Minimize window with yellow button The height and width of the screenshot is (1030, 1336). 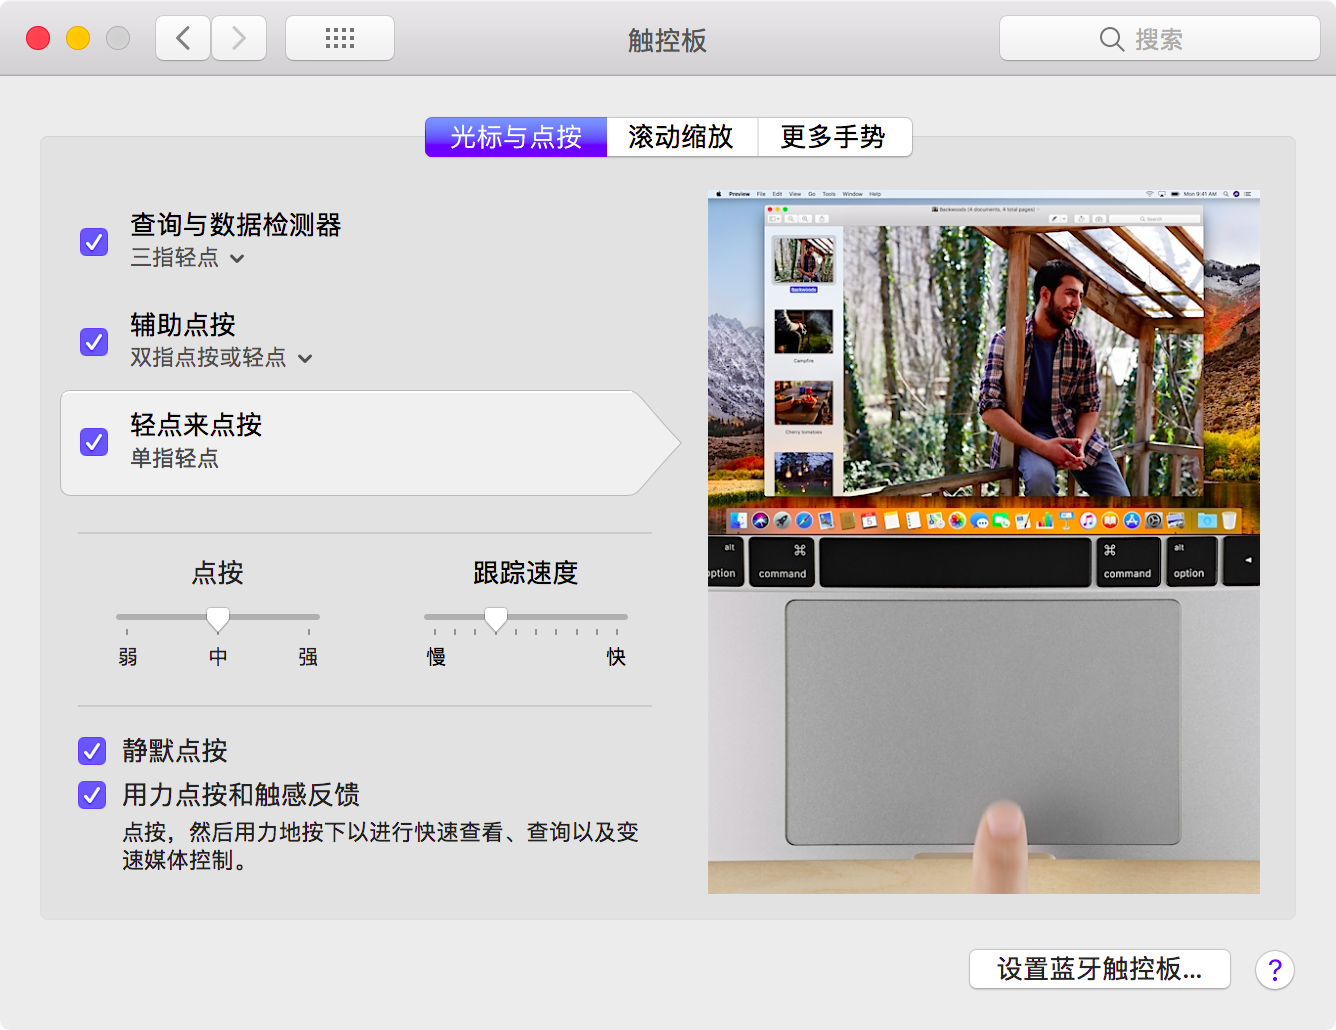pyautogui.click(x=78, y=38)
